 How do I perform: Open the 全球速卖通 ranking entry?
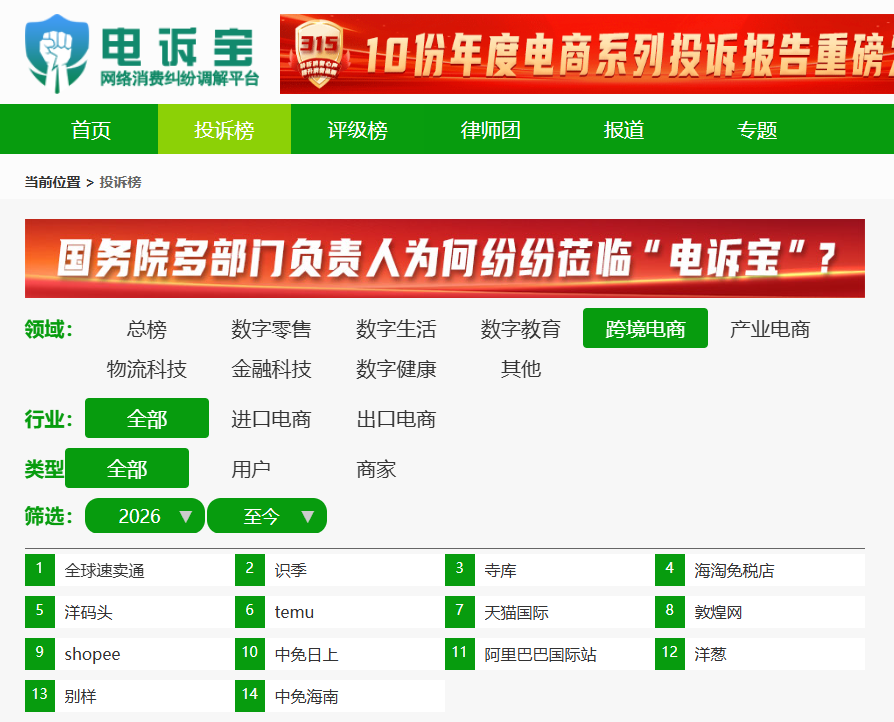click(105, 571)
